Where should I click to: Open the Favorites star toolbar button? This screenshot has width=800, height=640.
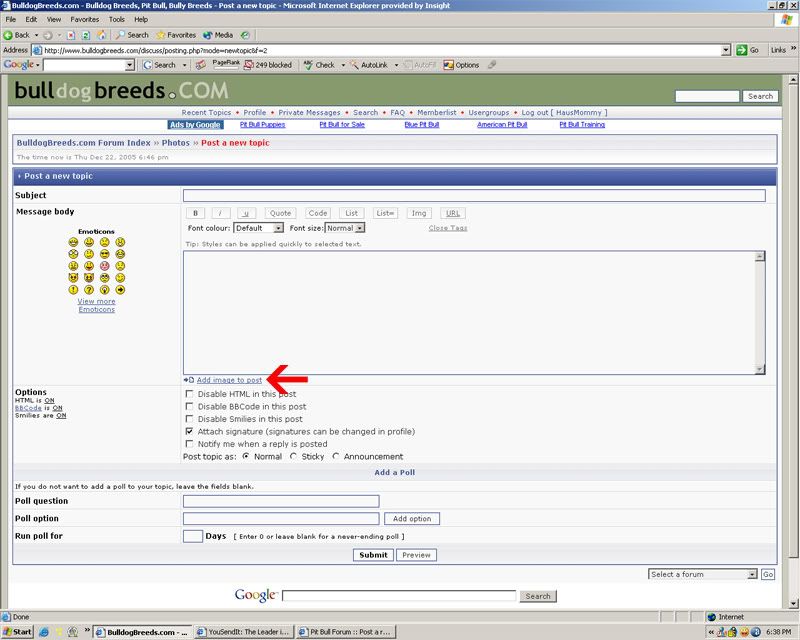point(176,35)
